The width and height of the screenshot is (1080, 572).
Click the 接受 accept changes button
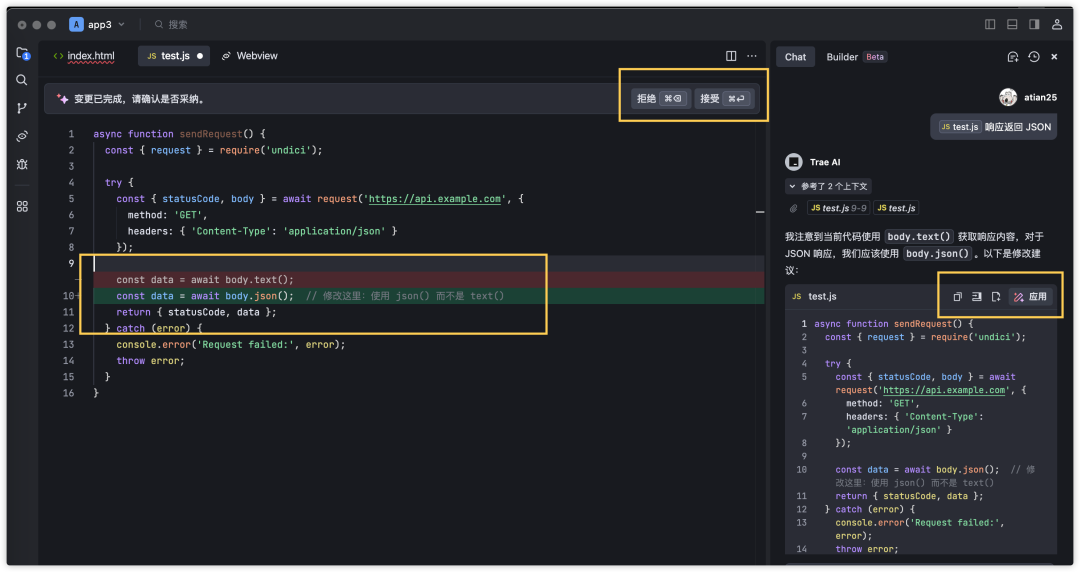coord(723,99)
